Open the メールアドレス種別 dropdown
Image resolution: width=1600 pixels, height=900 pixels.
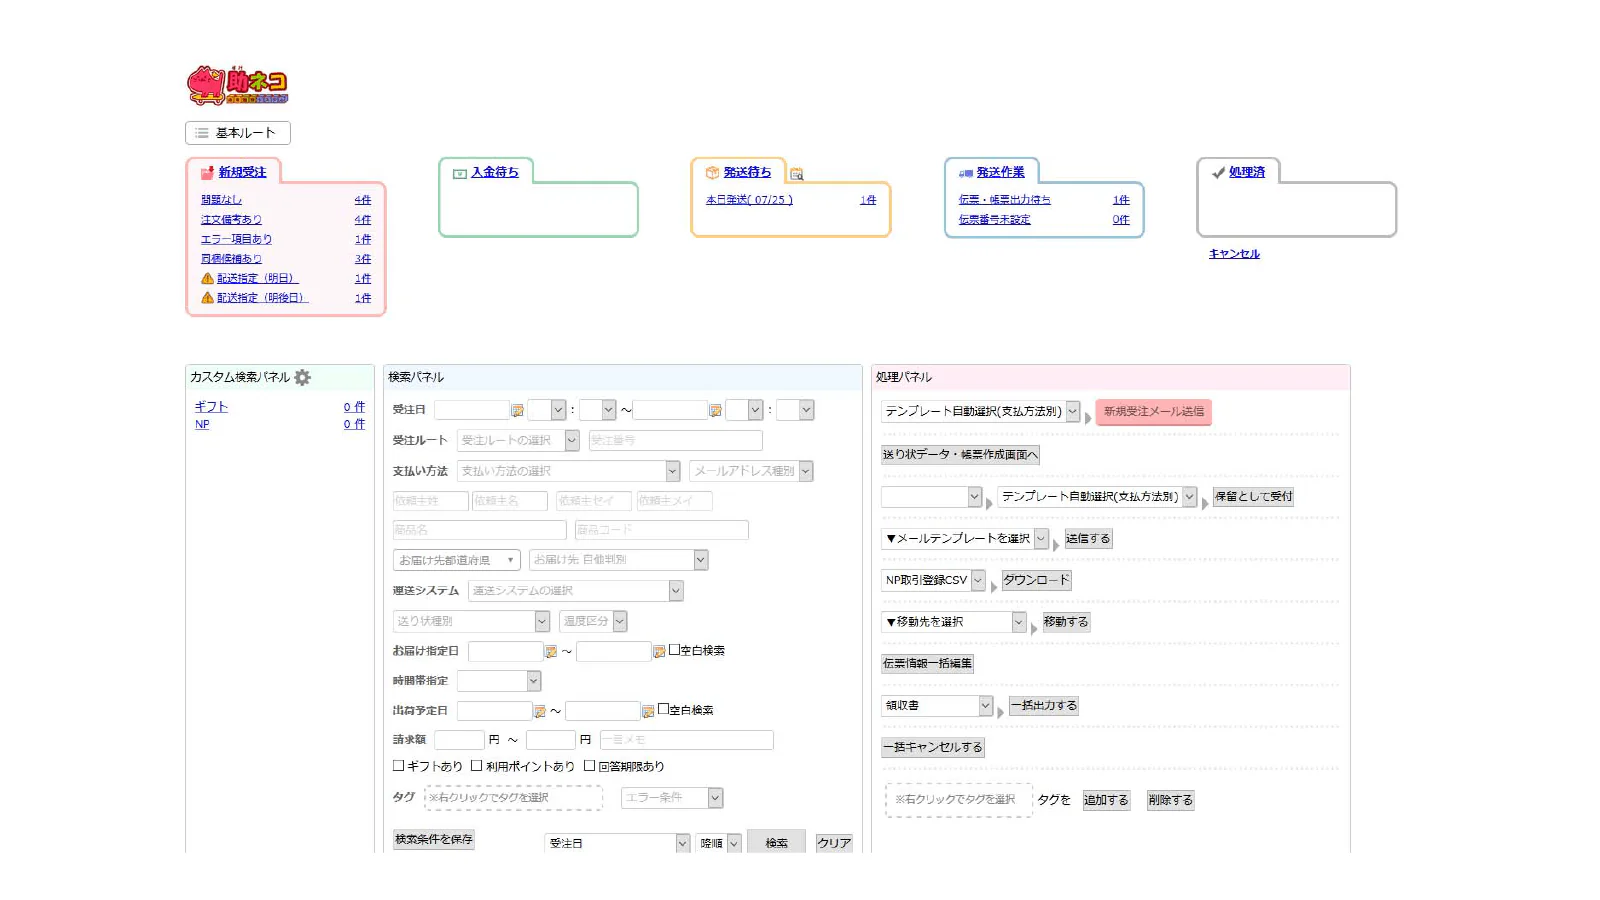pyautogui.click(x=751, y=471)
